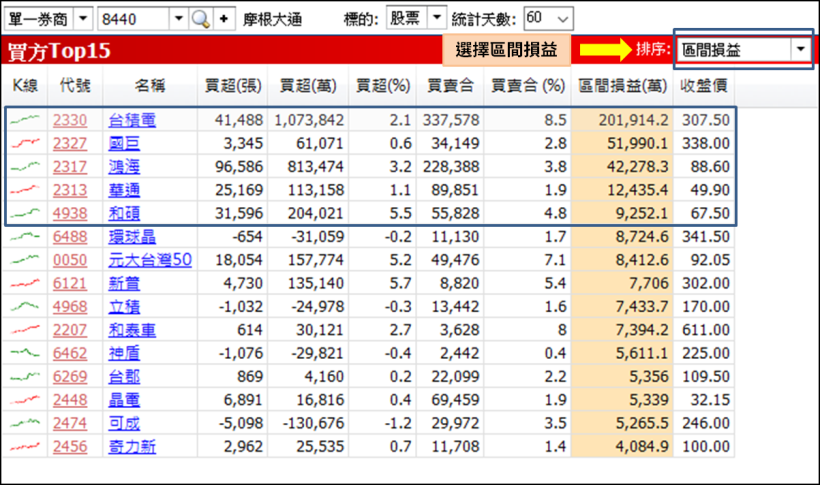
Task: Open stock name link 晶電
Action: tap(124, 400)
